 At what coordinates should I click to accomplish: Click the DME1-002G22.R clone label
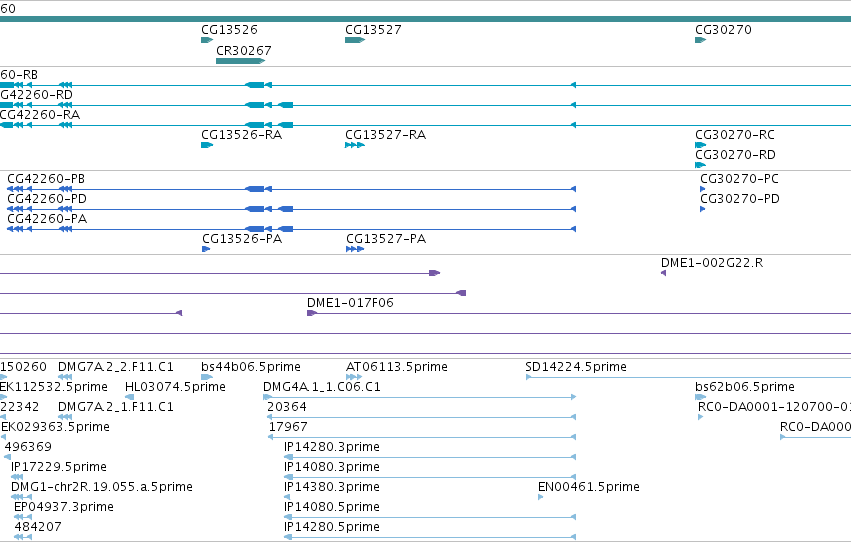pos(712,263)
